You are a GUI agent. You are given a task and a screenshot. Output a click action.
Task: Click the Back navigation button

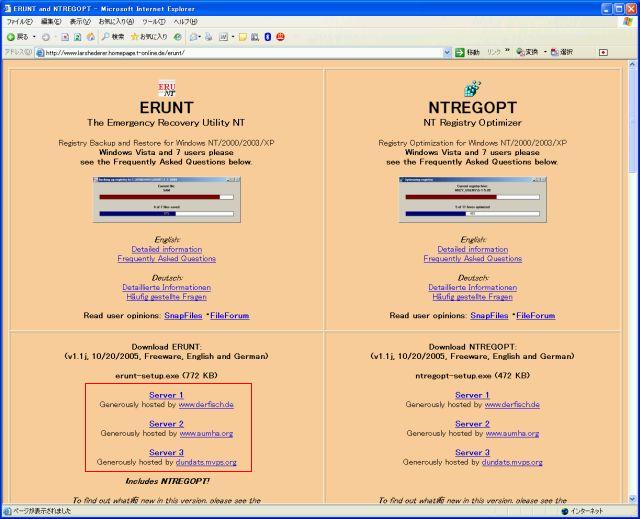click(x=17, y=36)
